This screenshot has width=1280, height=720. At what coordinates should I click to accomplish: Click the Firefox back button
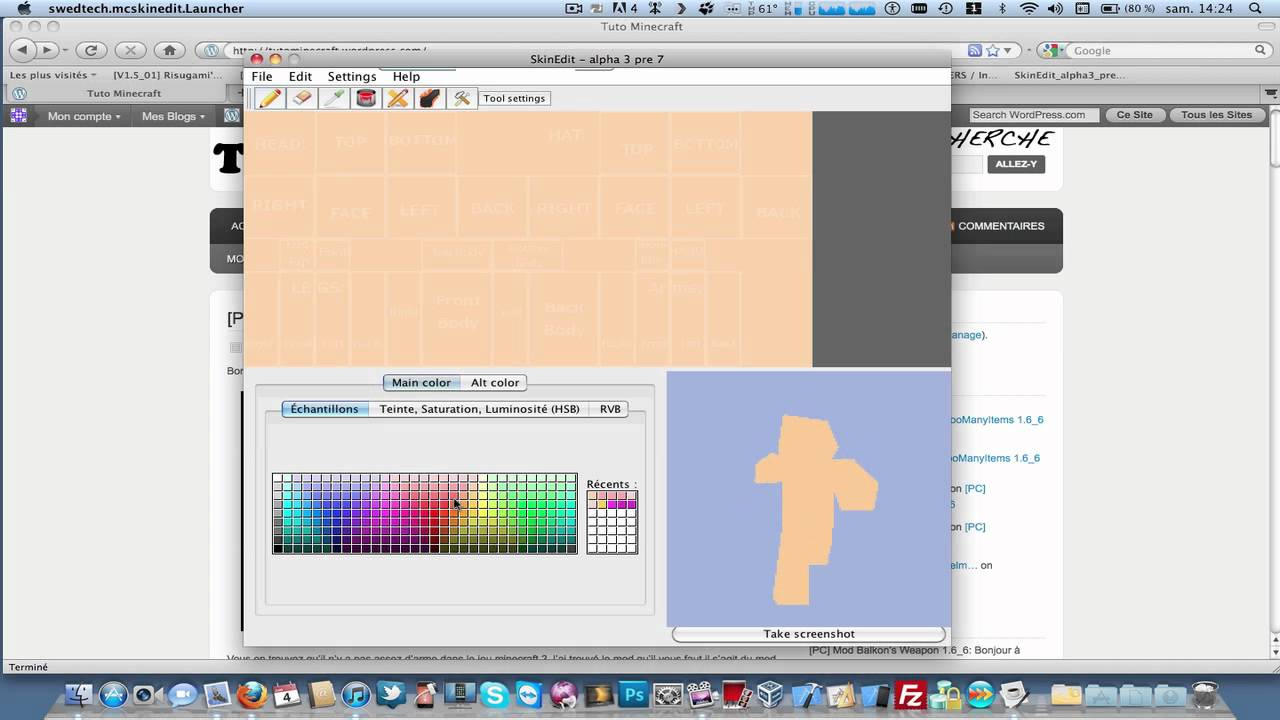click(x=22, y=50)
